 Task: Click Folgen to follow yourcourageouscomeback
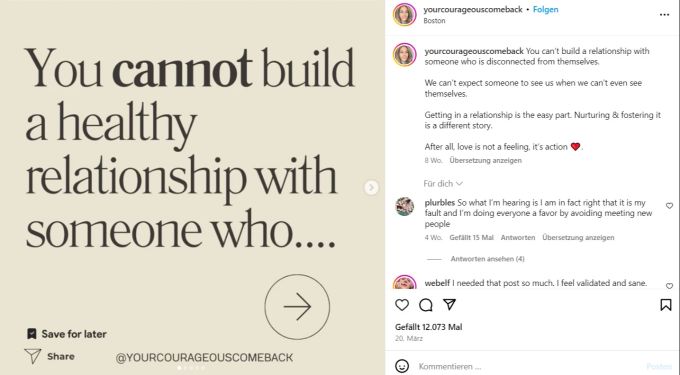tap(546, 10)
